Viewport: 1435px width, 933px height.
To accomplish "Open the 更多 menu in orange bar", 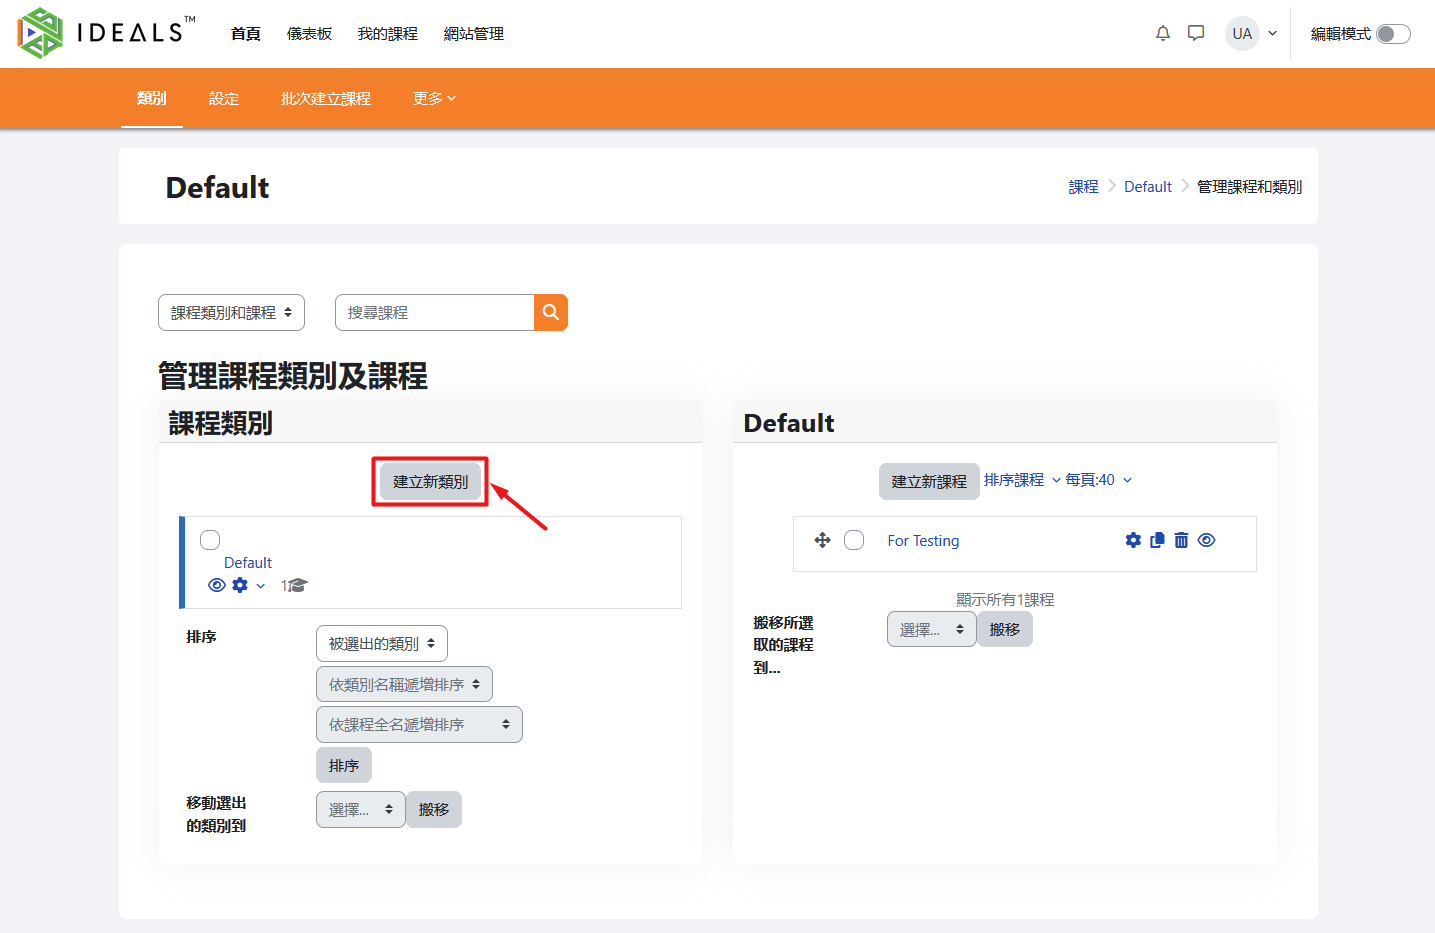I will (x=434, y=98).
